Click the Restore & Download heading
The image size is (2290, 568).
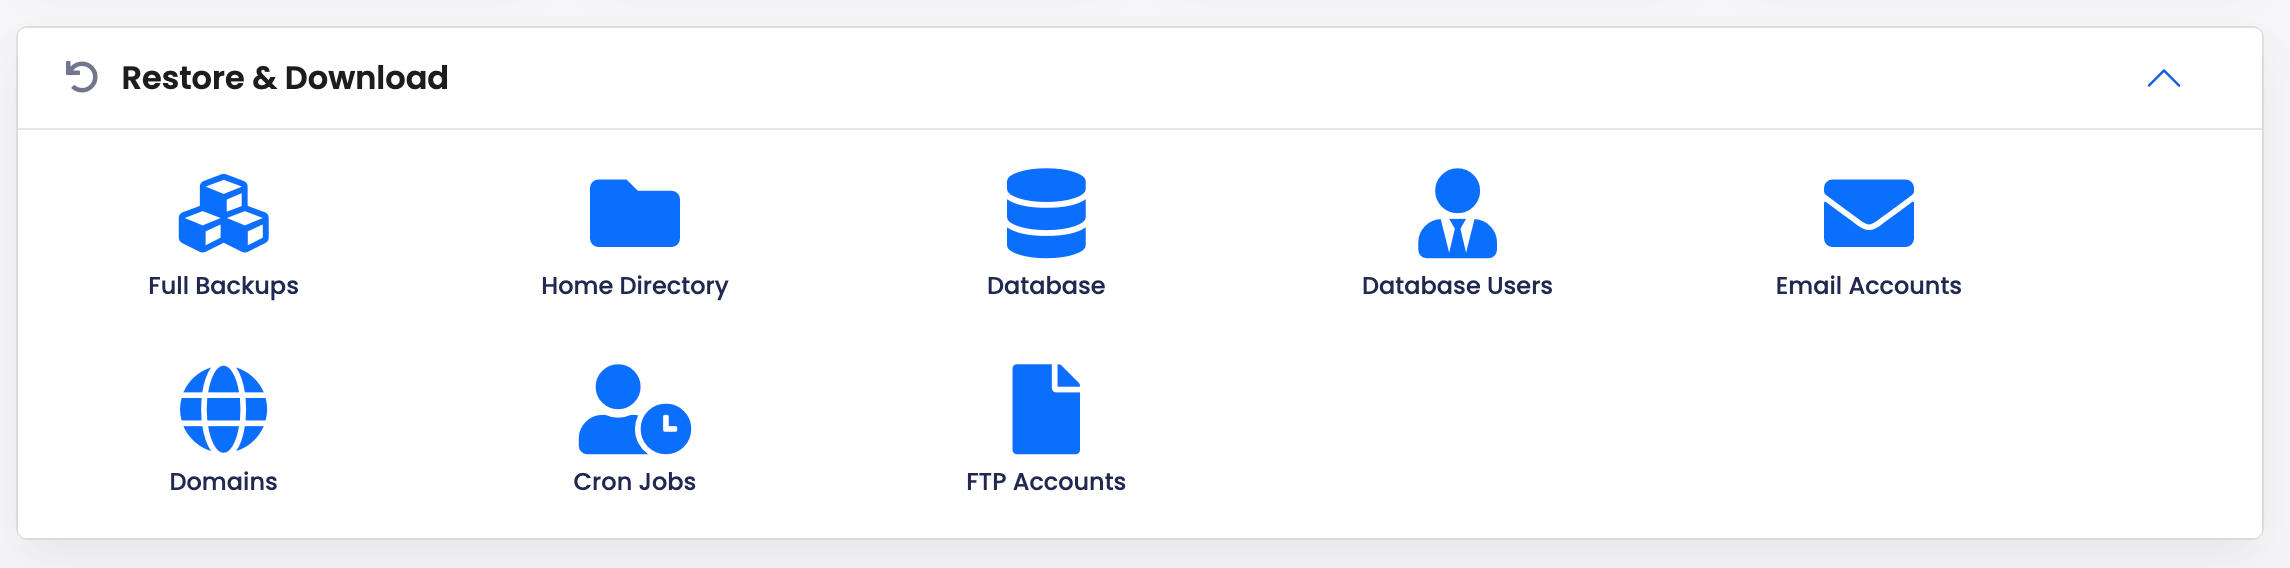285,78
